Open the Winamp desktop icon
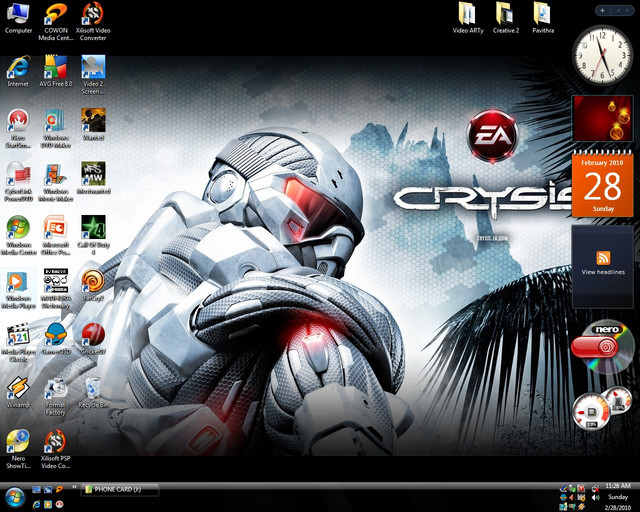This screenshot has width=640, height=512. coord(18,393)
